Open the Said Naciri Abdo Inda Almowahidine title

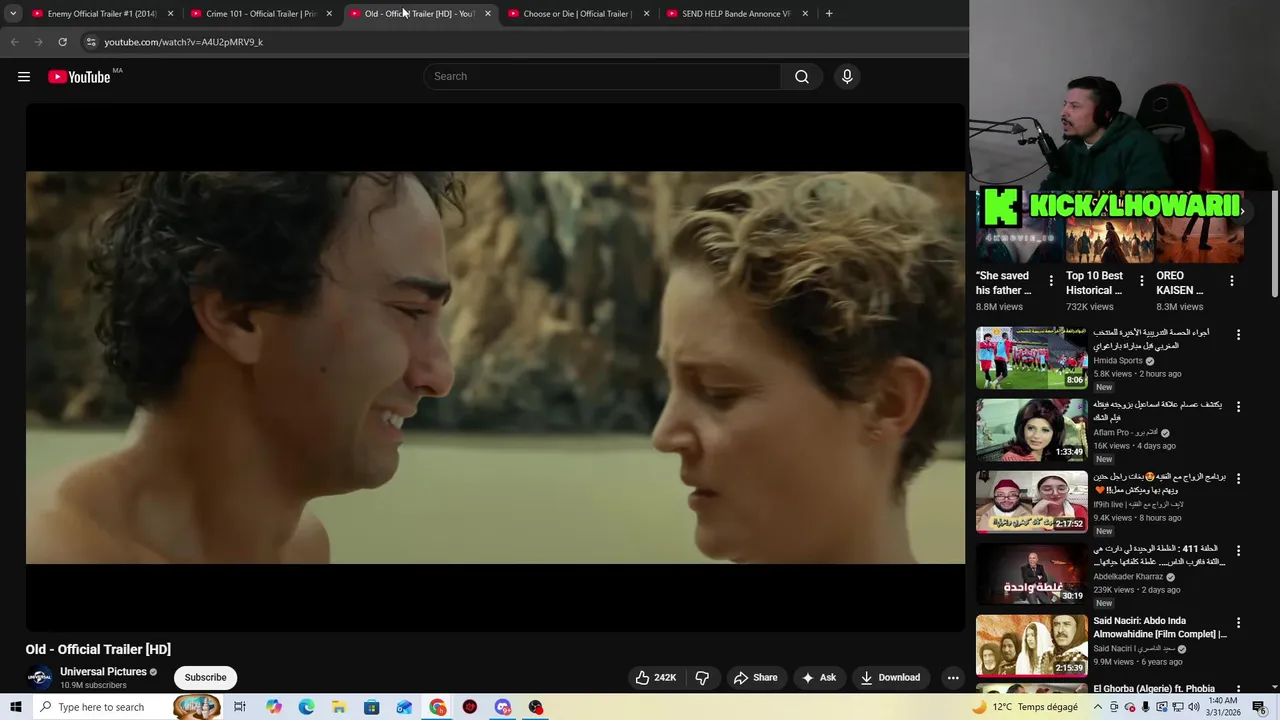[x=1160, y=627]
